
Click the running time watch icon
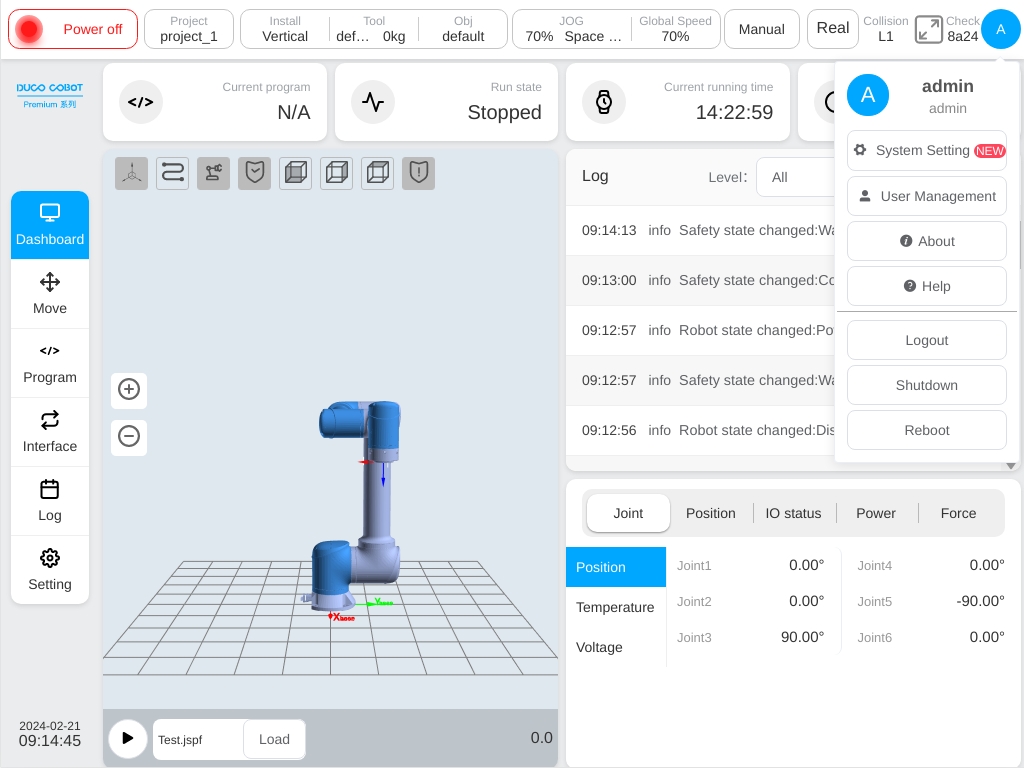604,102
